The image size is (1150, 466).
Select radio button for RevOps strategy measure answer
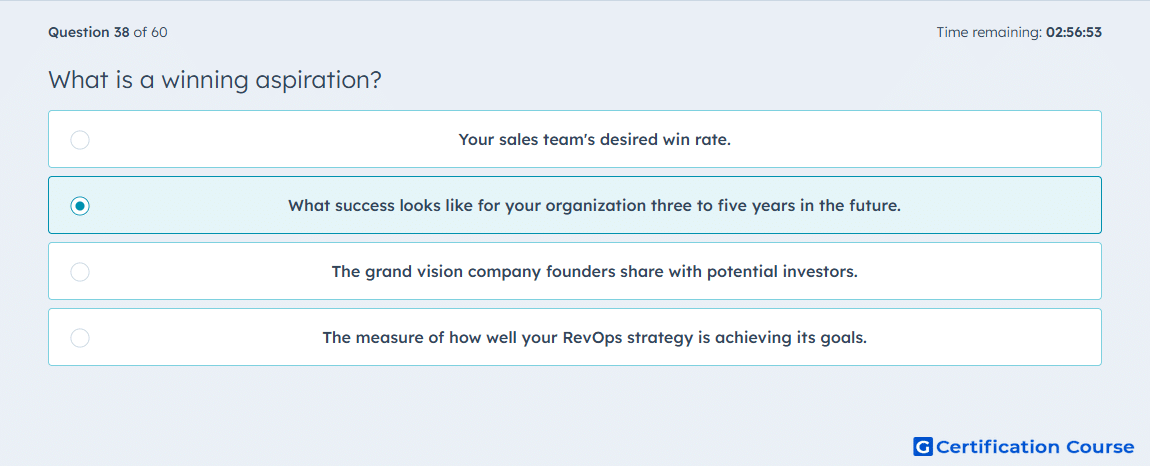80,338
